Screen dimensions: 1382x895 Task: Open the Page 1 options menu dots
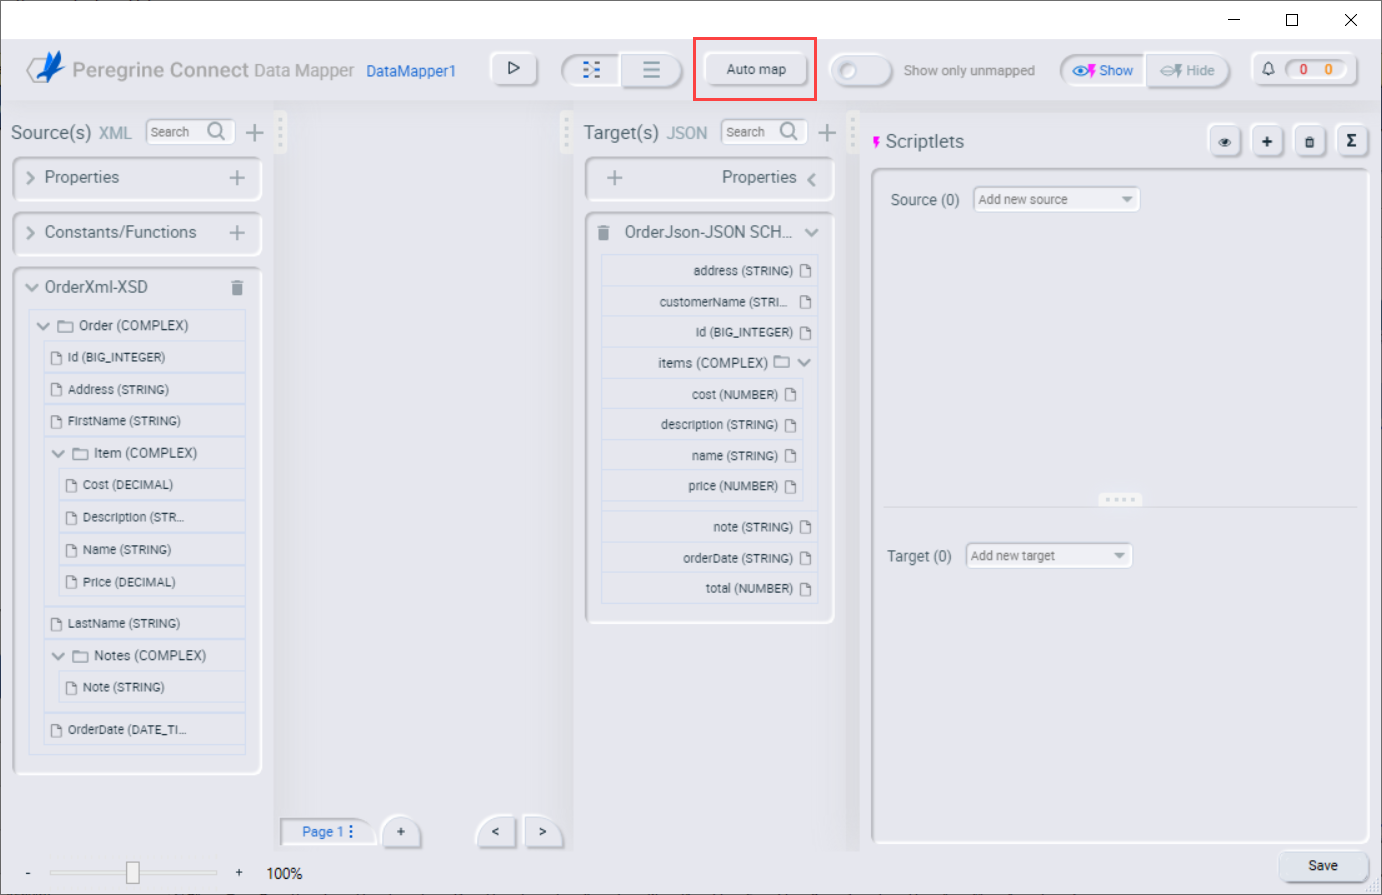351,832
